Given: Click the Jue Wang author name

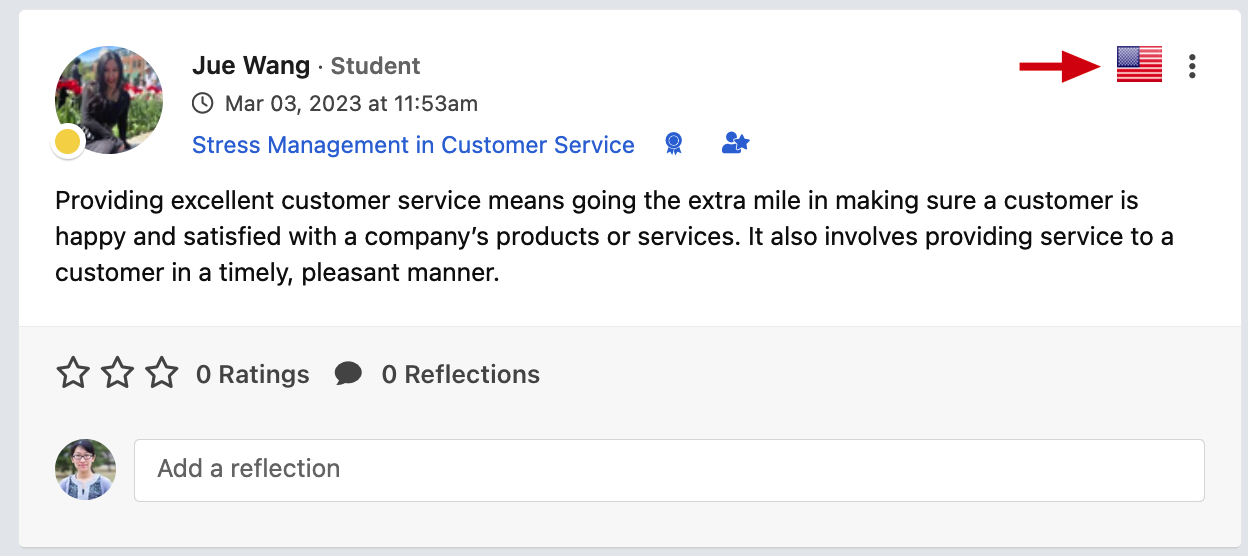Looking at the screenshot, I should pyautogui.click(x=251, y=66).
